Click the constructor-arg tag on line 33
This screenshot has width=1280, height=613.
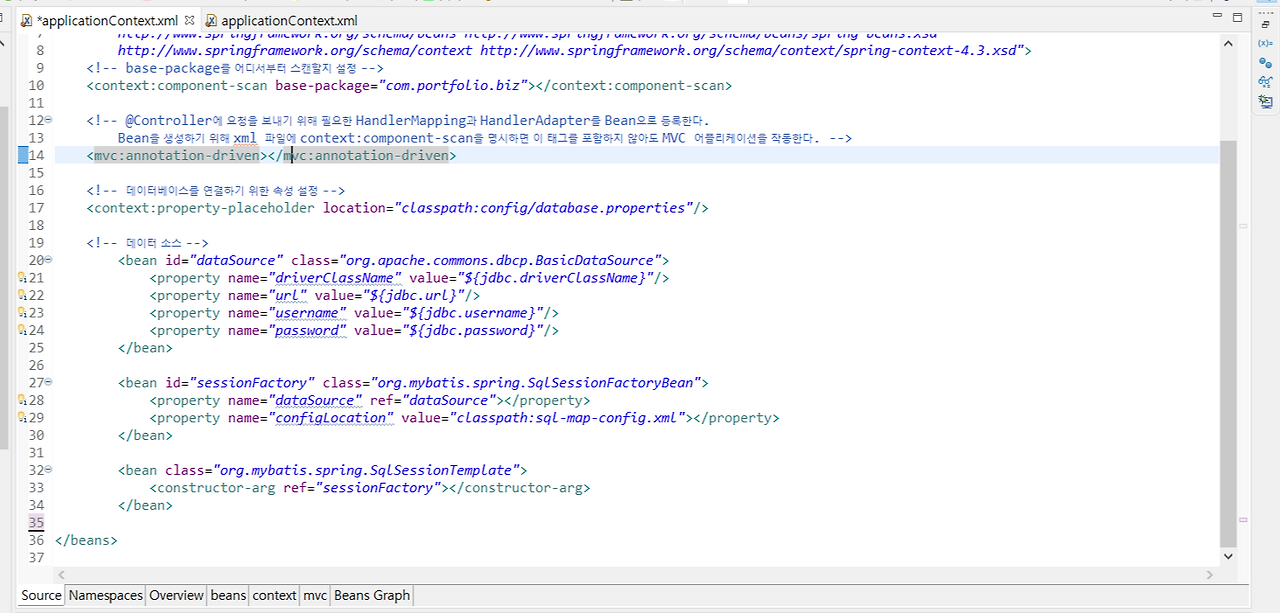click(x=215, y=488)
